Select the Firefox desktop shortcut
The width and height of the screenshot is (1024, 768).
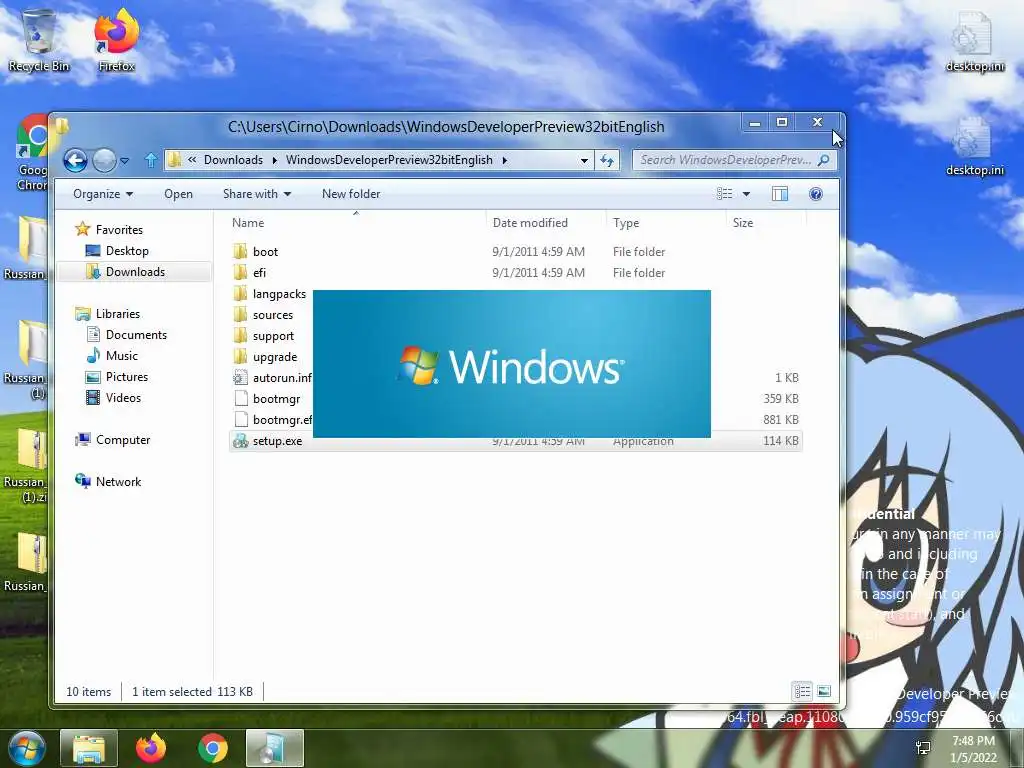coord(116,40)
